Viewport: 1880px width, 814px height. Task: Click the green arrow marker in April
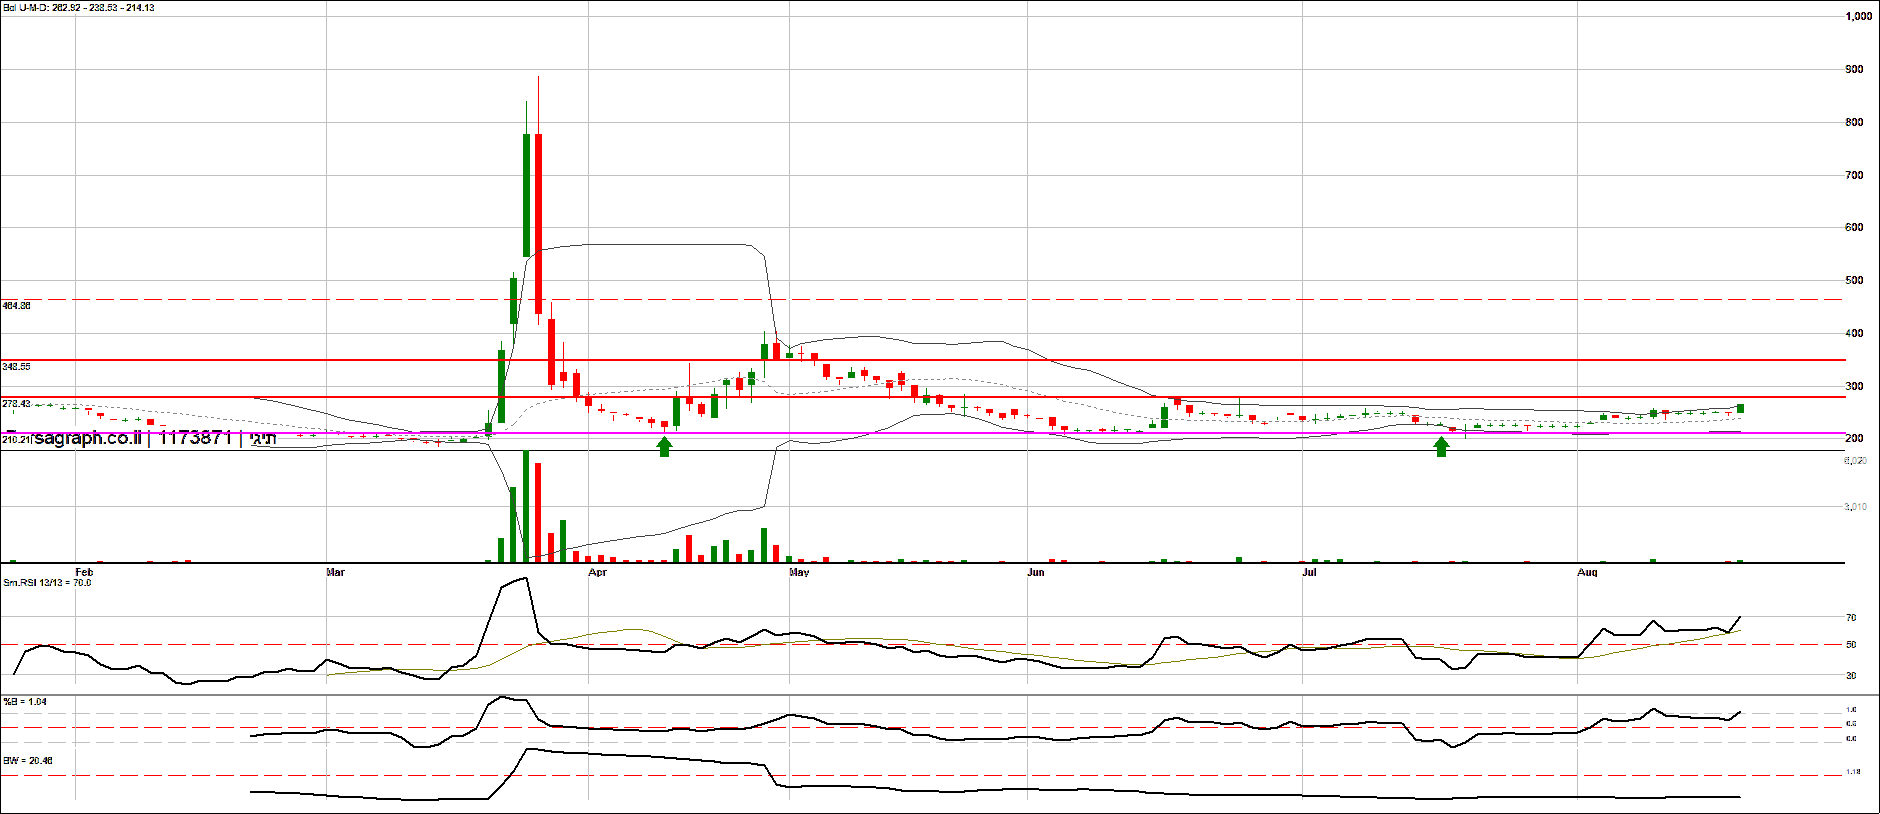point(664,446)
